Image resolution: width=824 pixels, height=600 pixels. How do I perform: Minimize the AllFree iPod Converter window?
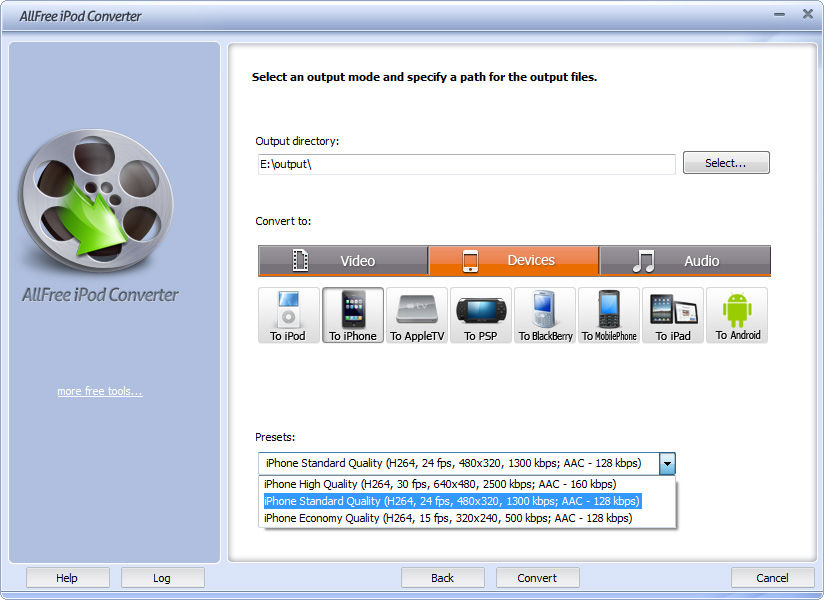780,15
